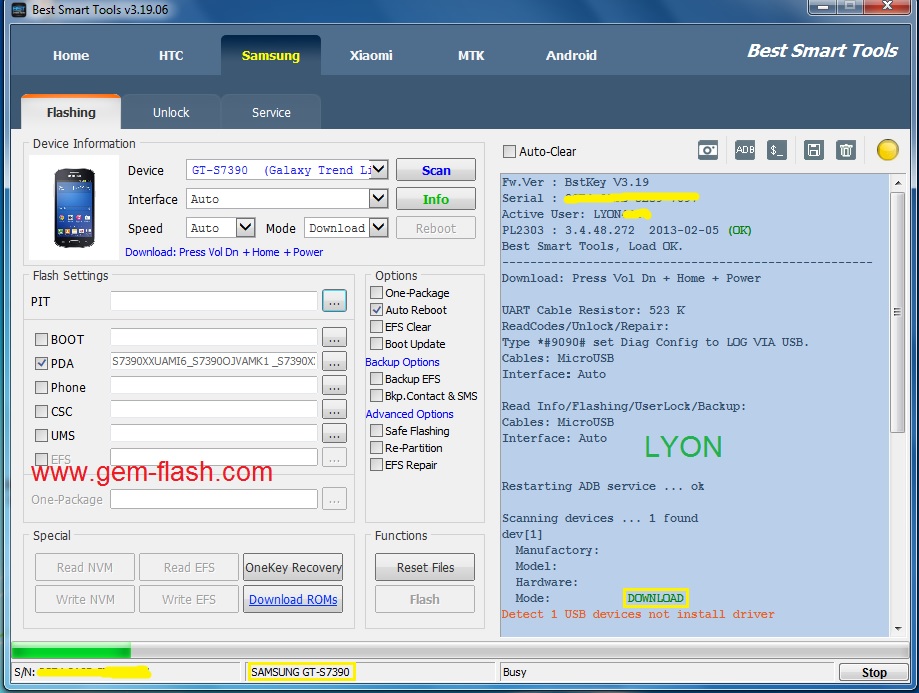919x693 pixels.
Task: Click the green progress bar
Action: click(x=72, y=650)
